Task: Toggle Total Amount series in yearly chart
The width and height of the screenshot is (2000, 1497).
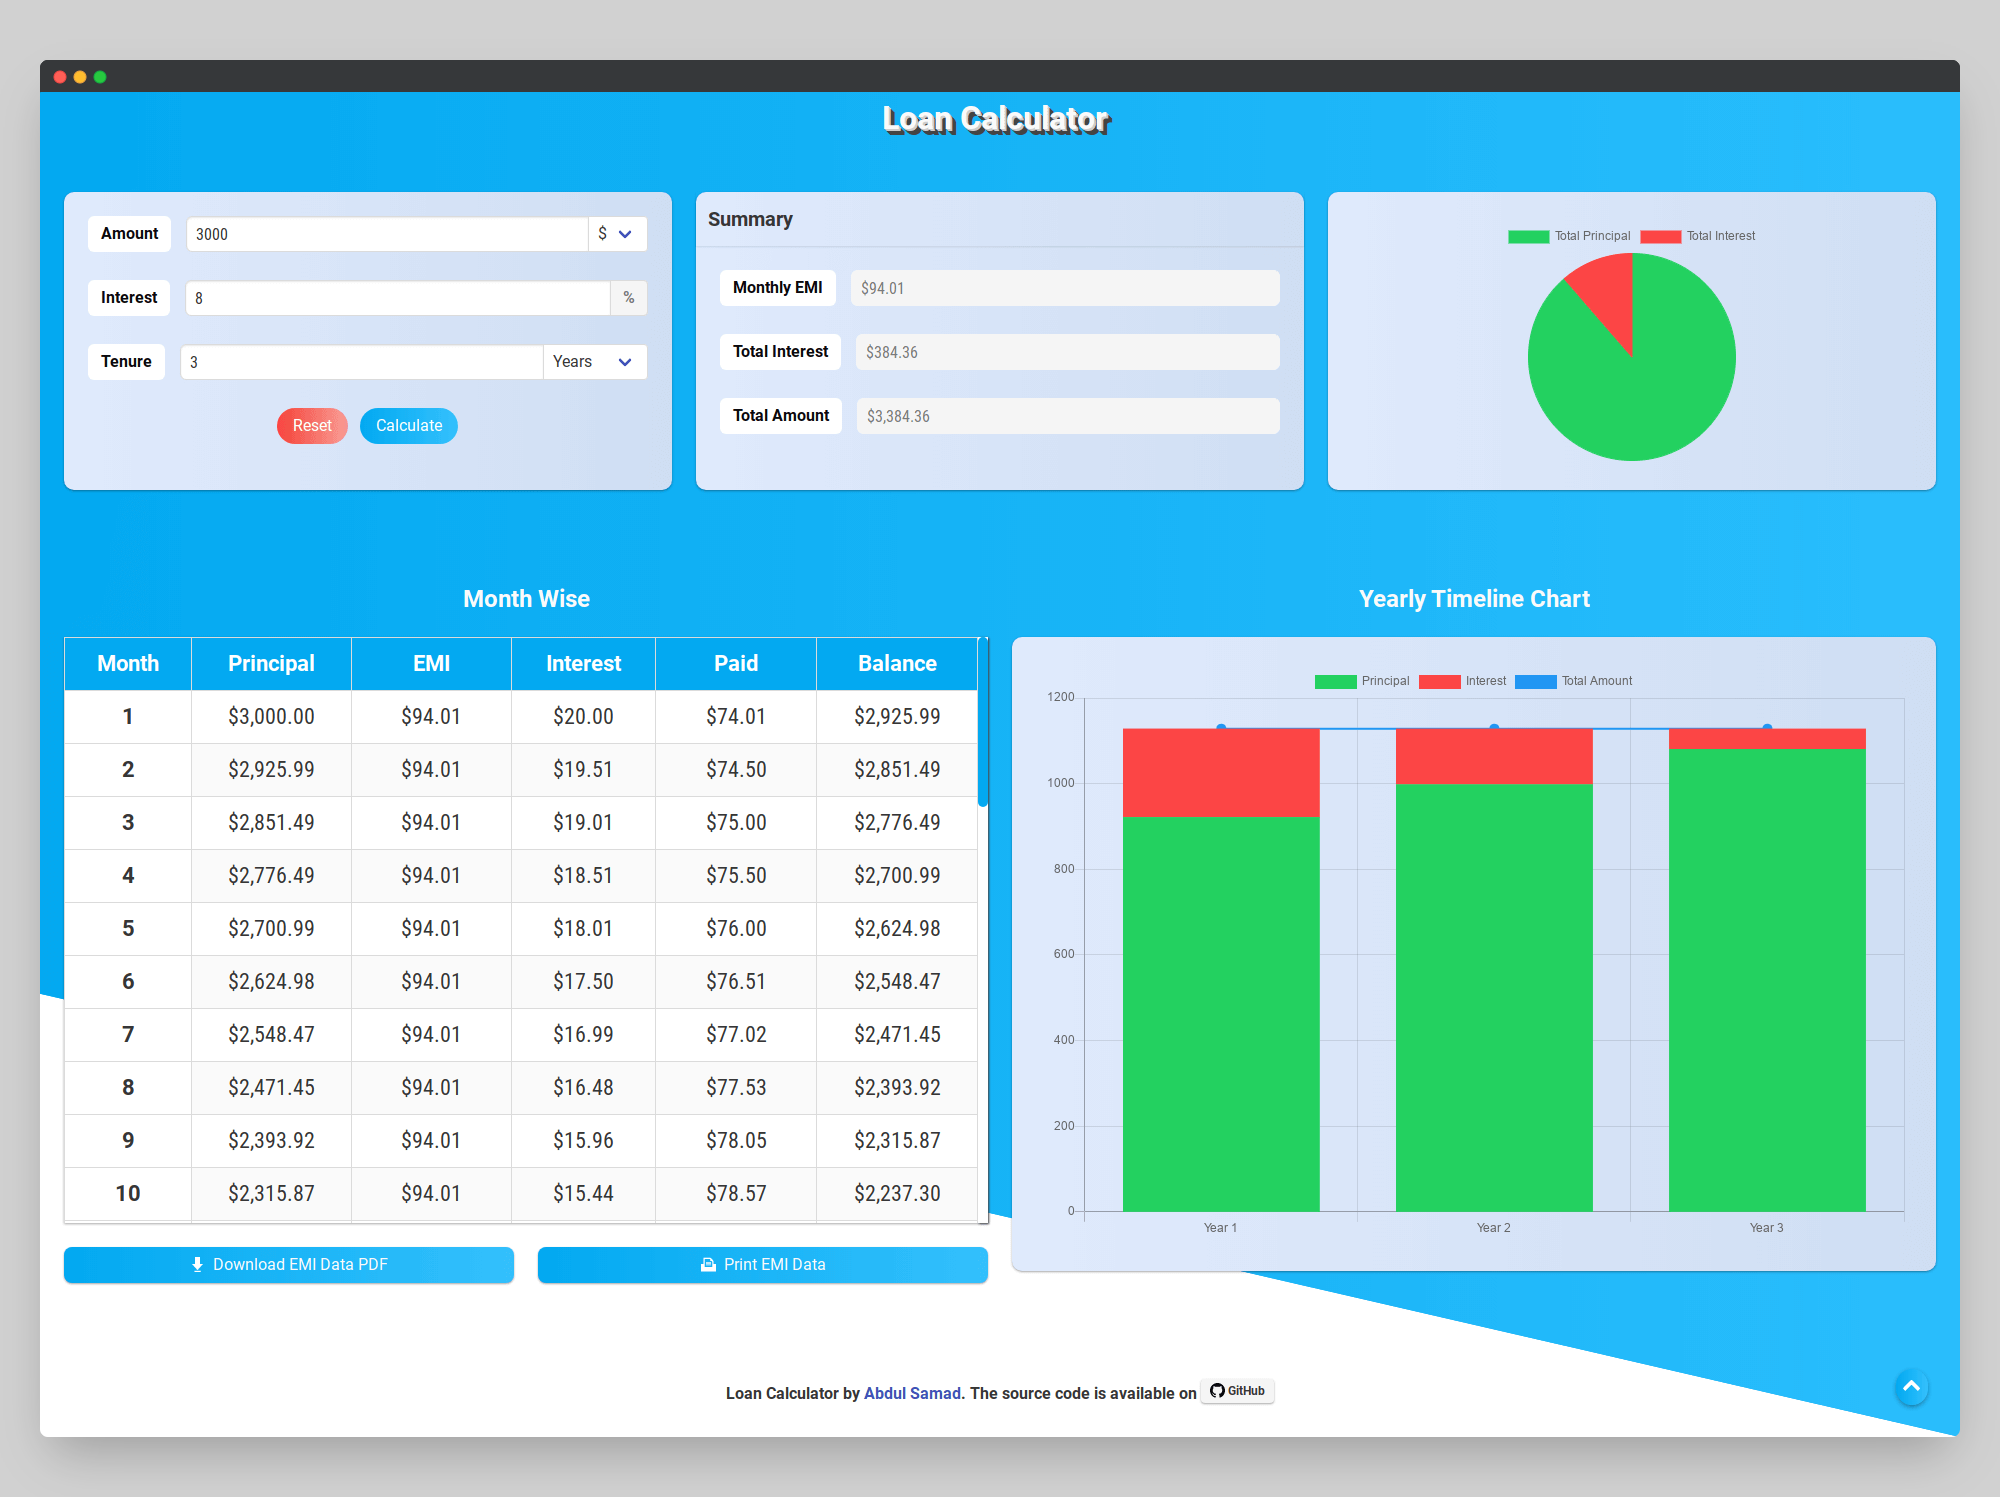Action: (1574, 681)
